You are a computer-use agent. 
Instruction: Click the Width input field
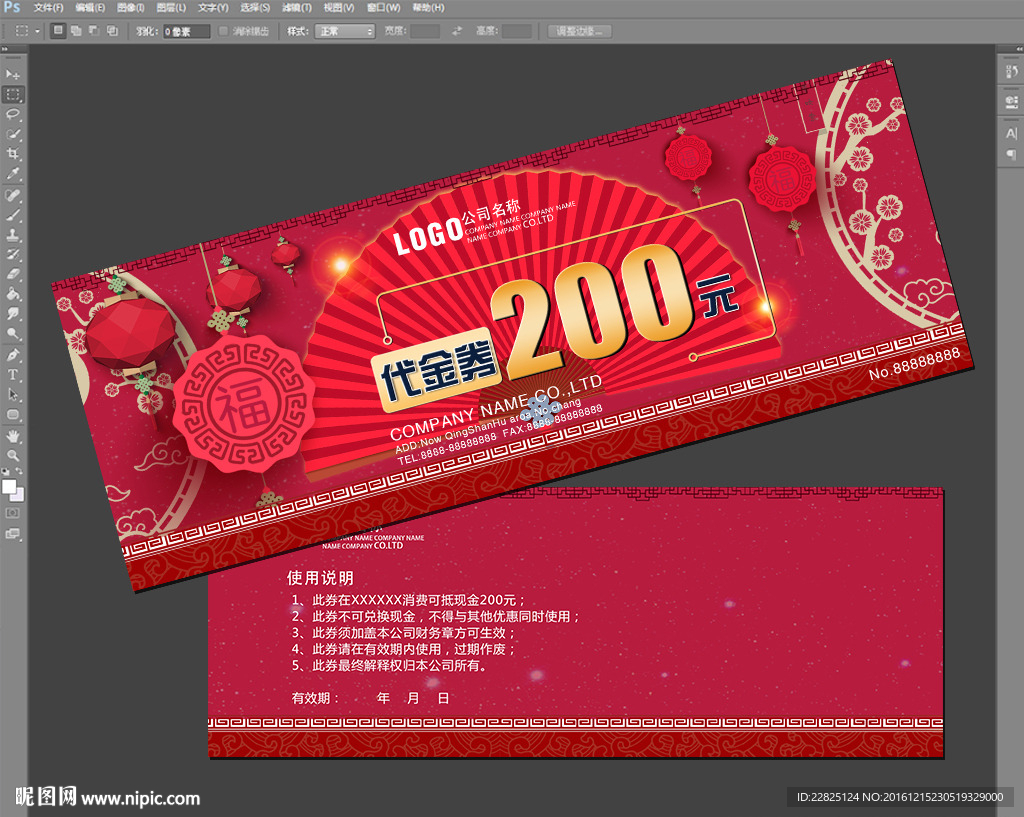coord(424,31)
